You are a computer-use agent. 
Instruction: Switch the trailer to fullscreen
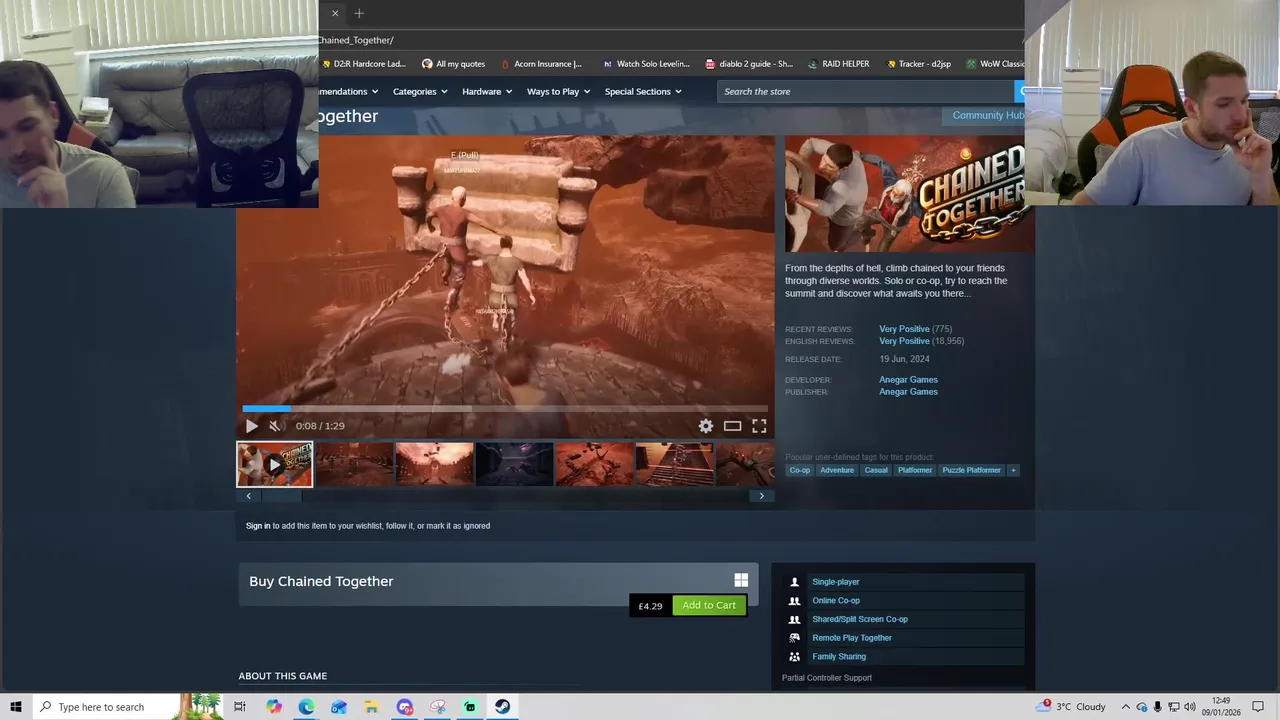tap(759, 426)
